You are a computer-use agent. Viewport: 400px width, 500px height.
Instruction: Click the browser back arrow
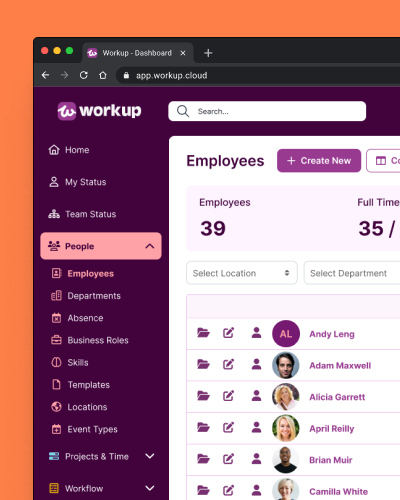[x=46, y=75]
